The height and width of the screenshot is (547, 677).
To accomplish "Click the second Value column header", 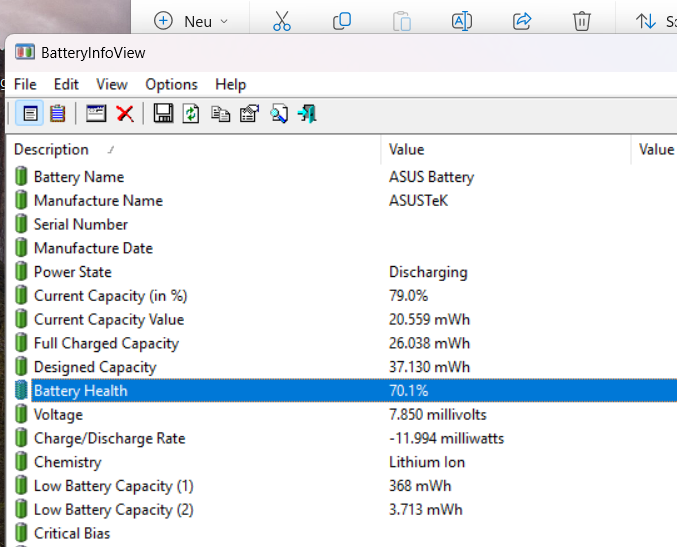I will 654,149.
